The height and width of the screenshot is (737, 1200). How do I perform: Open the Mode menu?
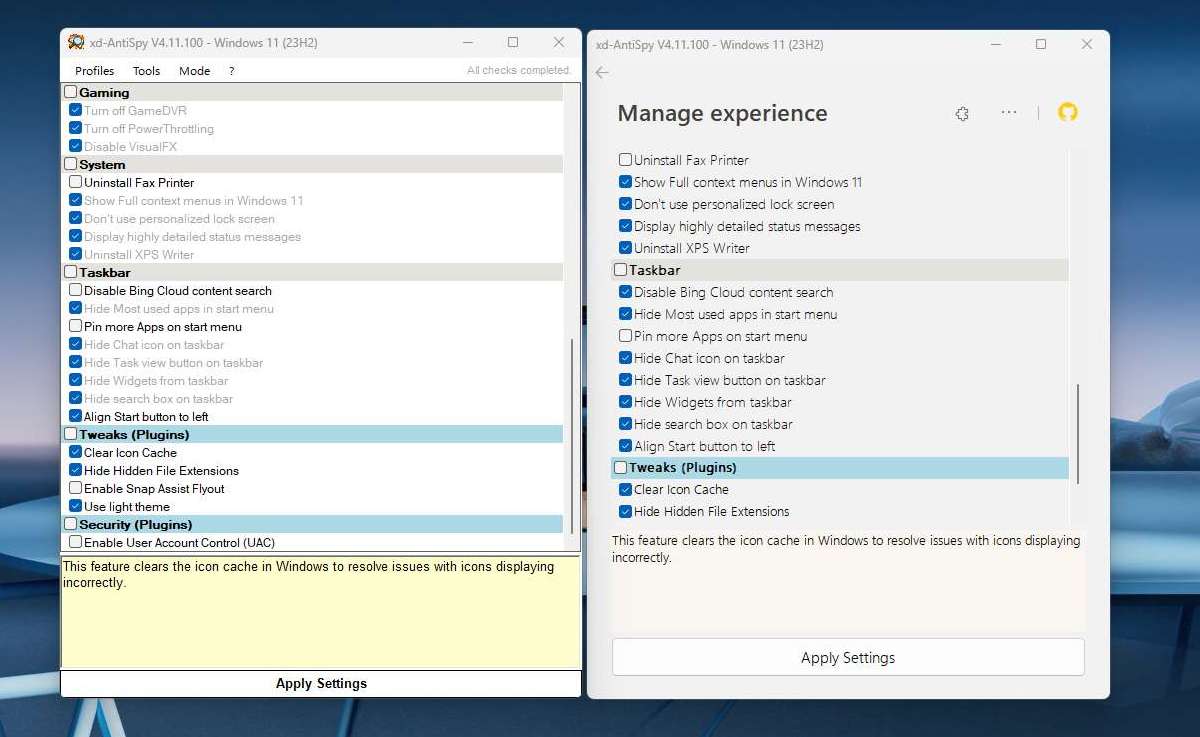(x=195, y=71)
